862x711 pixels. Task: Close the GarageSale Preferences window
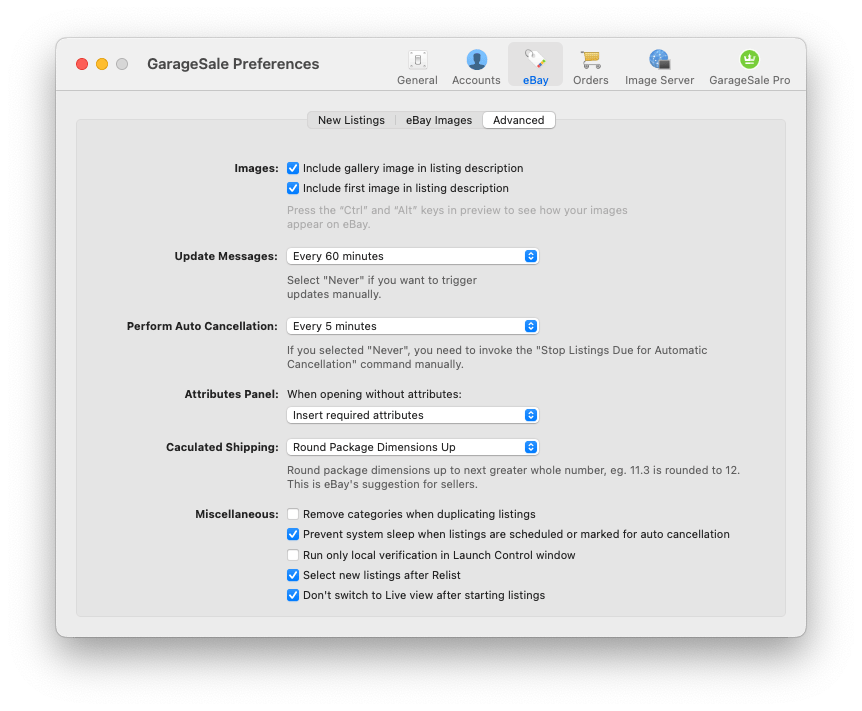tap(82, 64)
